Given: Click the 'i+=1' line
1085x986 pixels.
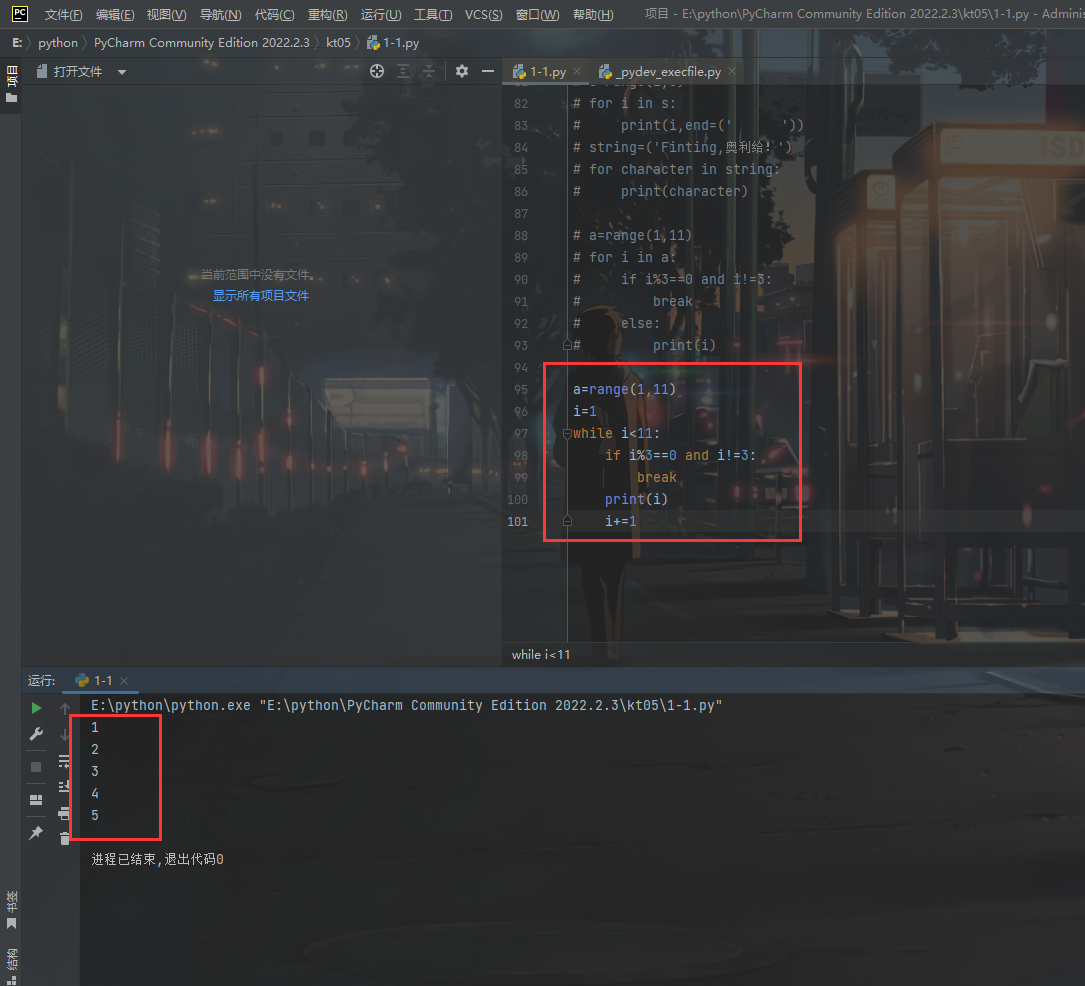Looking at the screenshot, I should 621,521.
